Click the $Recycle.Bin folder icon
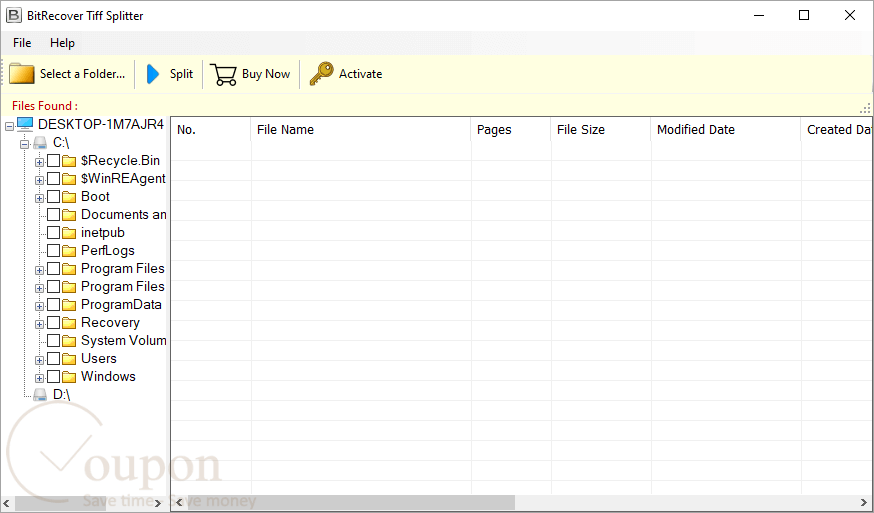Screen dimensions: 874x513 coord(69,161)
